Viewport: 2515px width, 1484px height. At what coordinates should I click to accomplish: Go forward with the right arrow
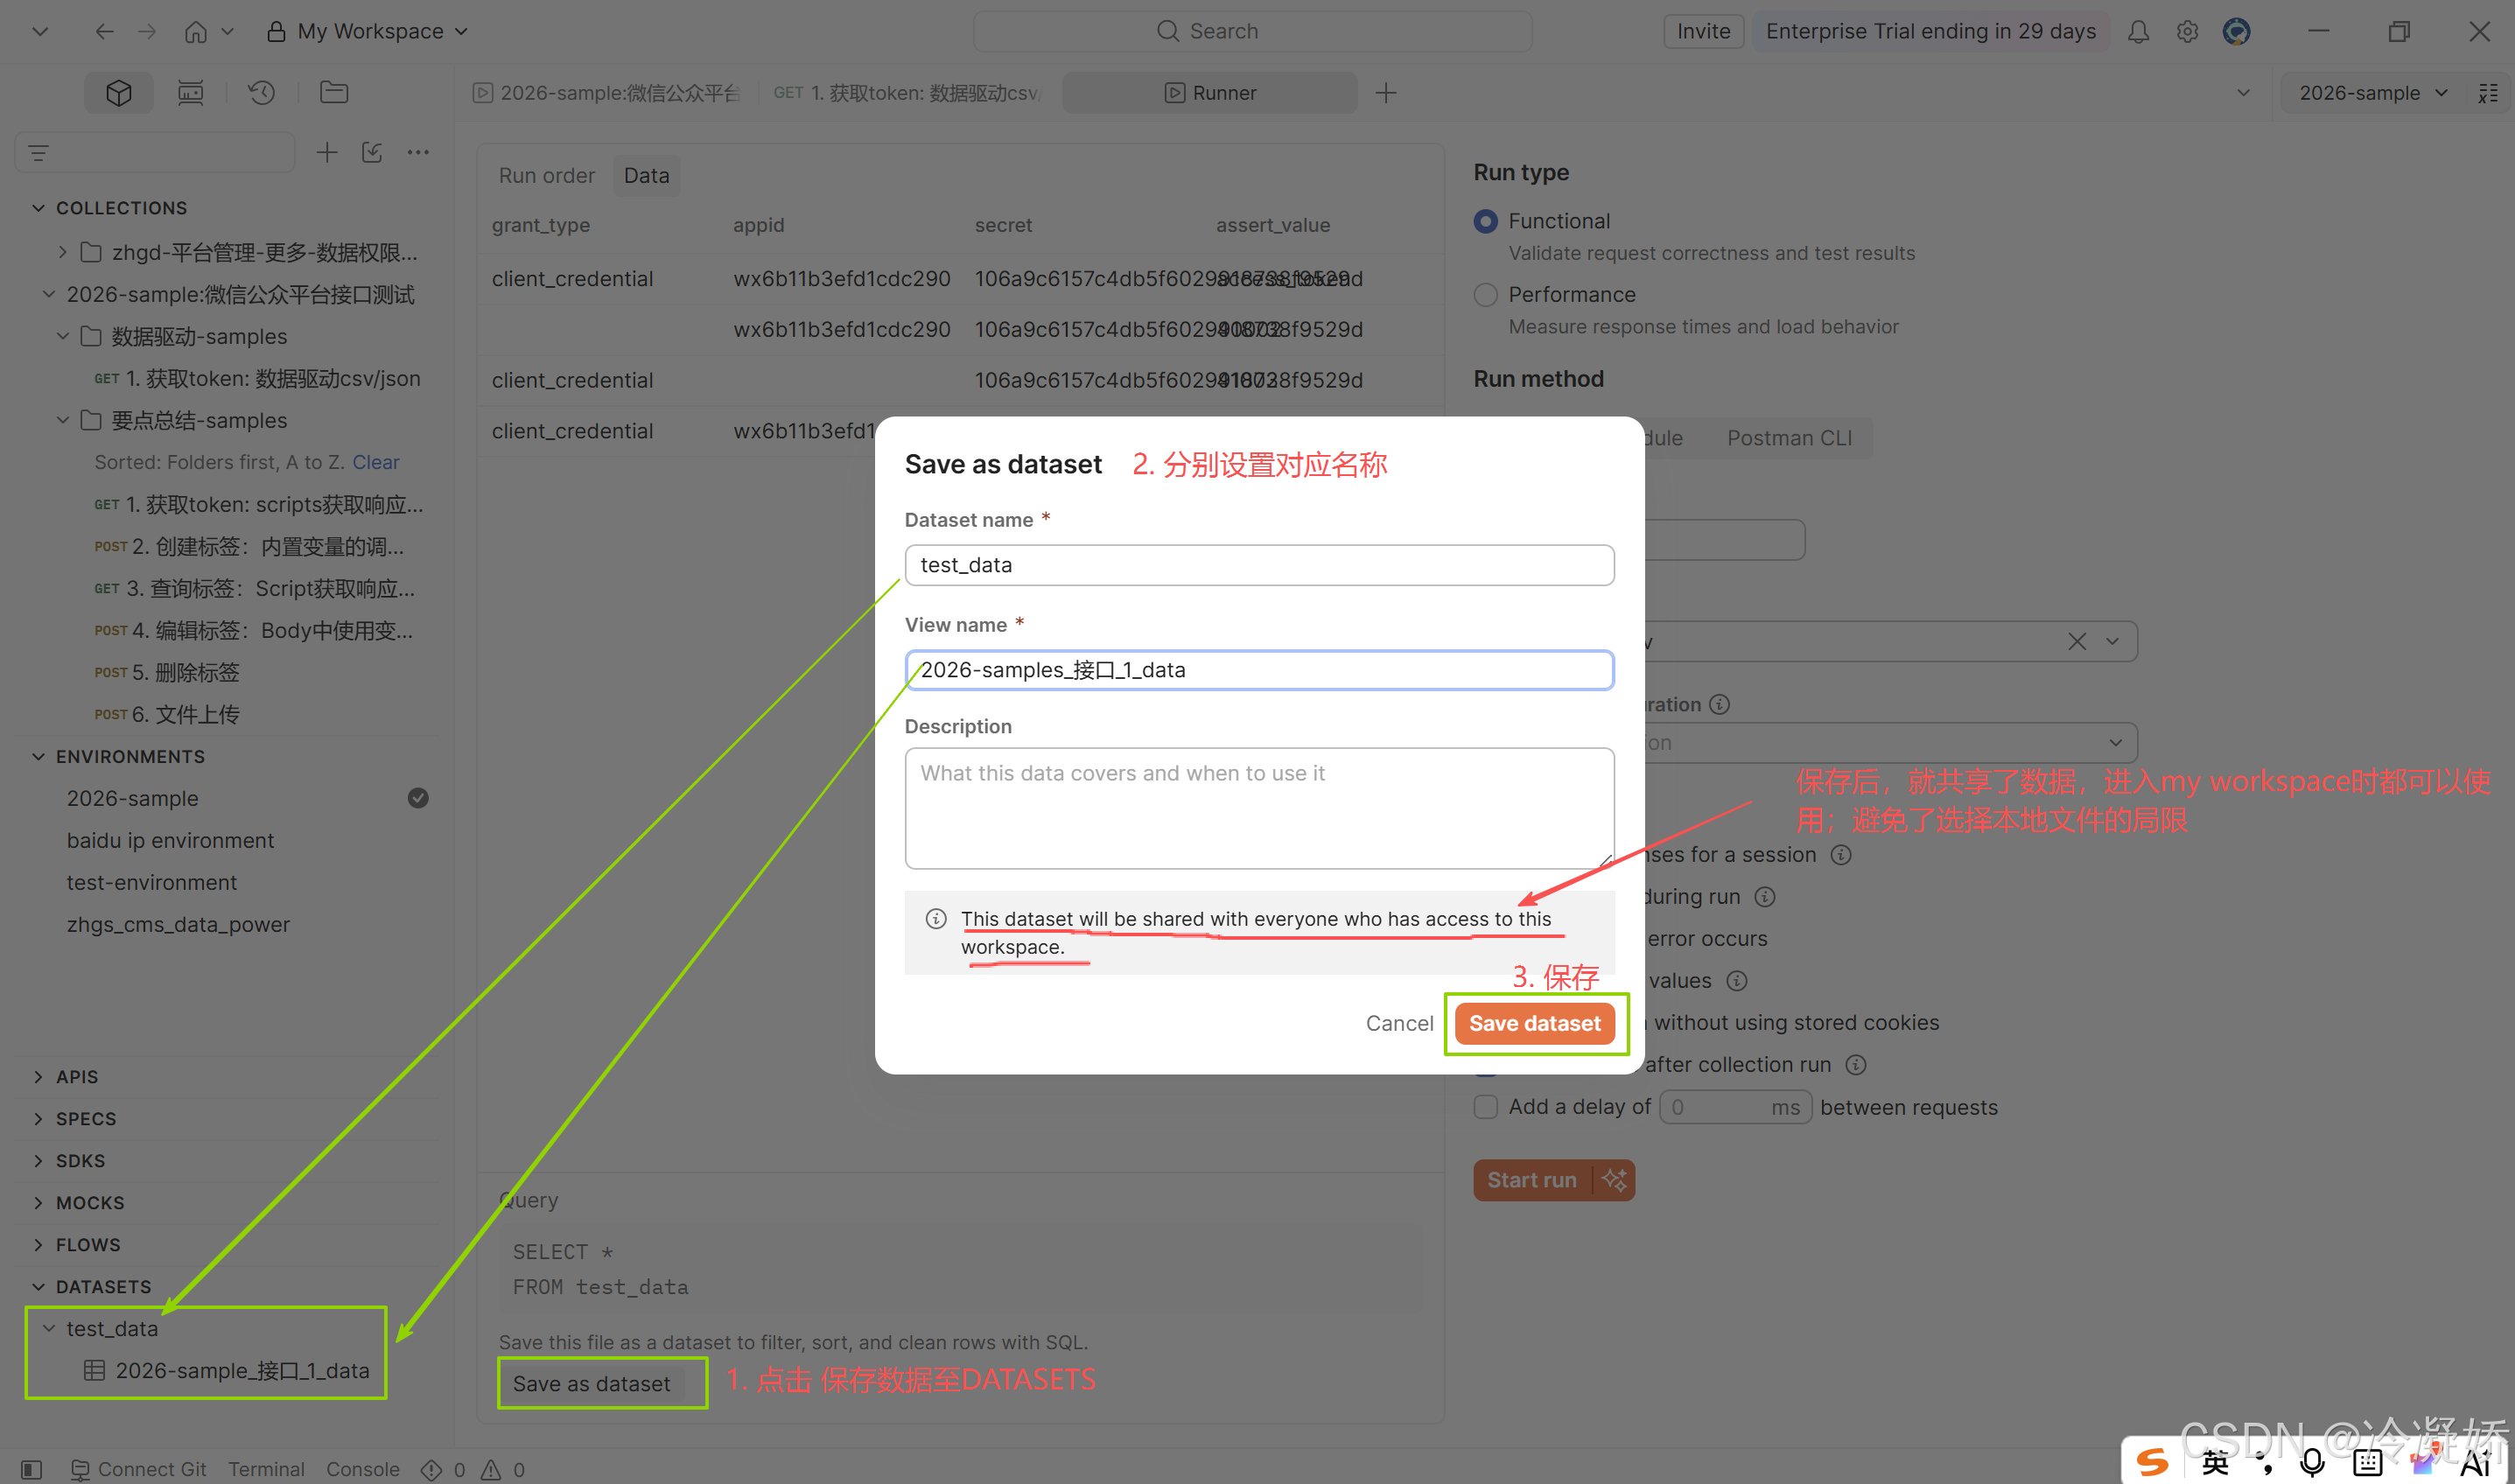click(147, 31)
